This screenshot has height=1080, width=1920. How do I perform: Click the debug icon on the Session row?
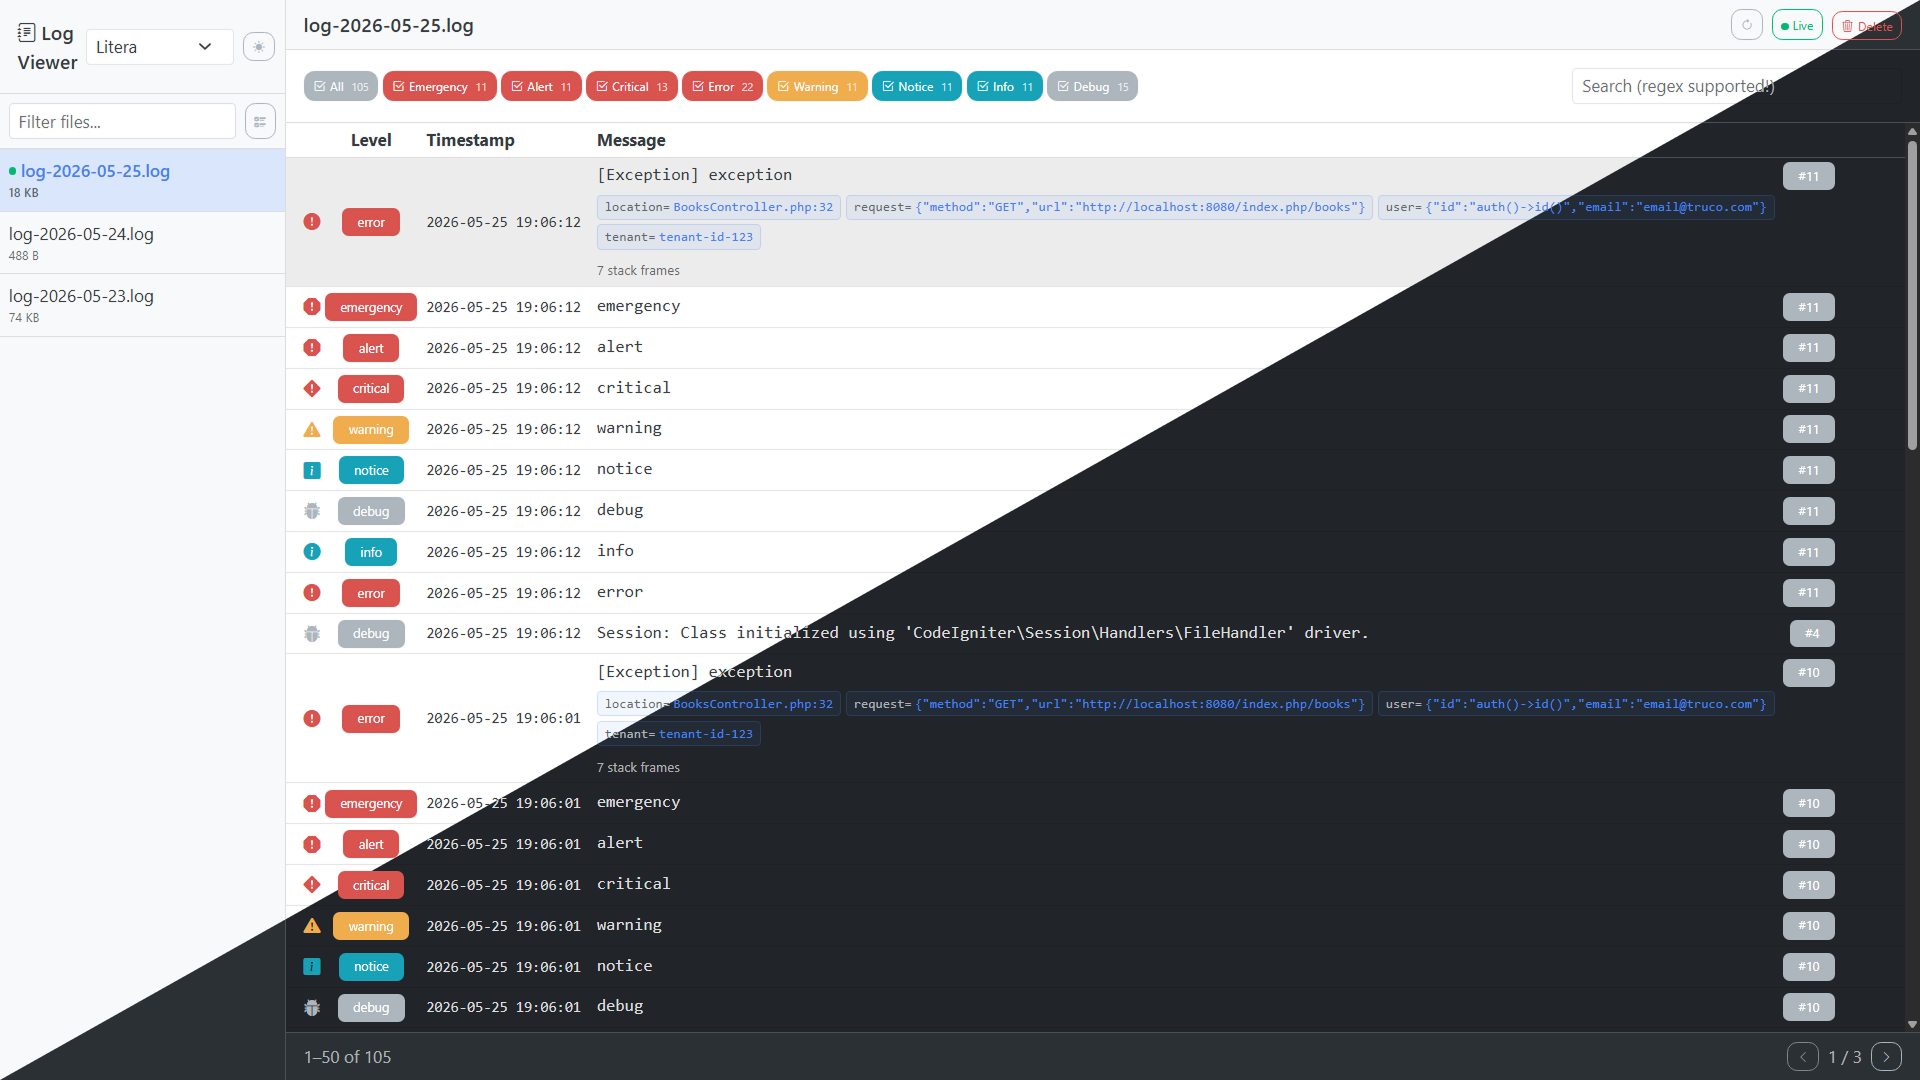pyautogui.click(x=312, y=634)
